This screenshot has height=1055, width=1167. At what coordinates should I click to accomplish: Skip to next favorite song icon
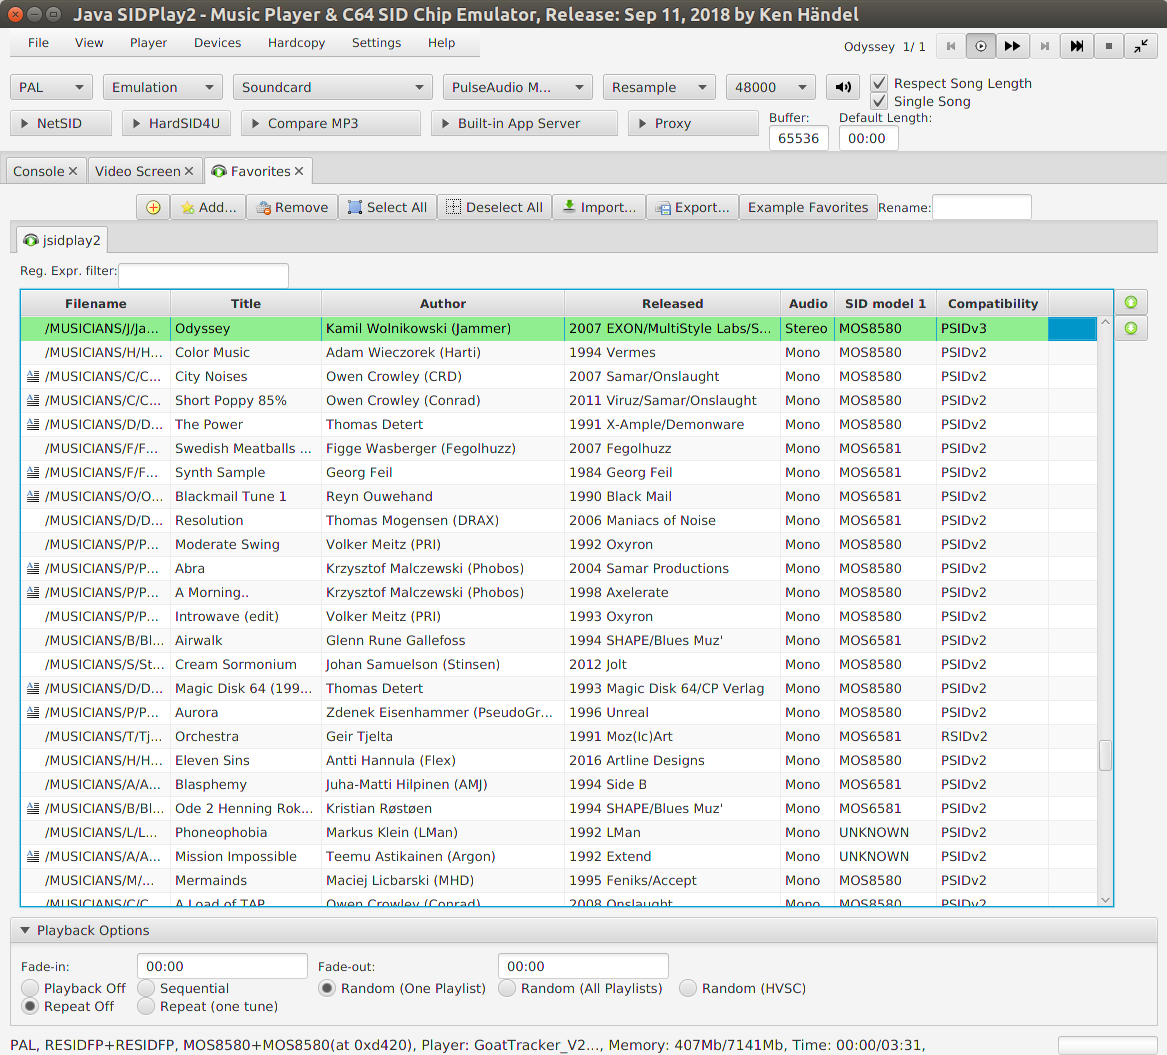(x=1076, y=46)
